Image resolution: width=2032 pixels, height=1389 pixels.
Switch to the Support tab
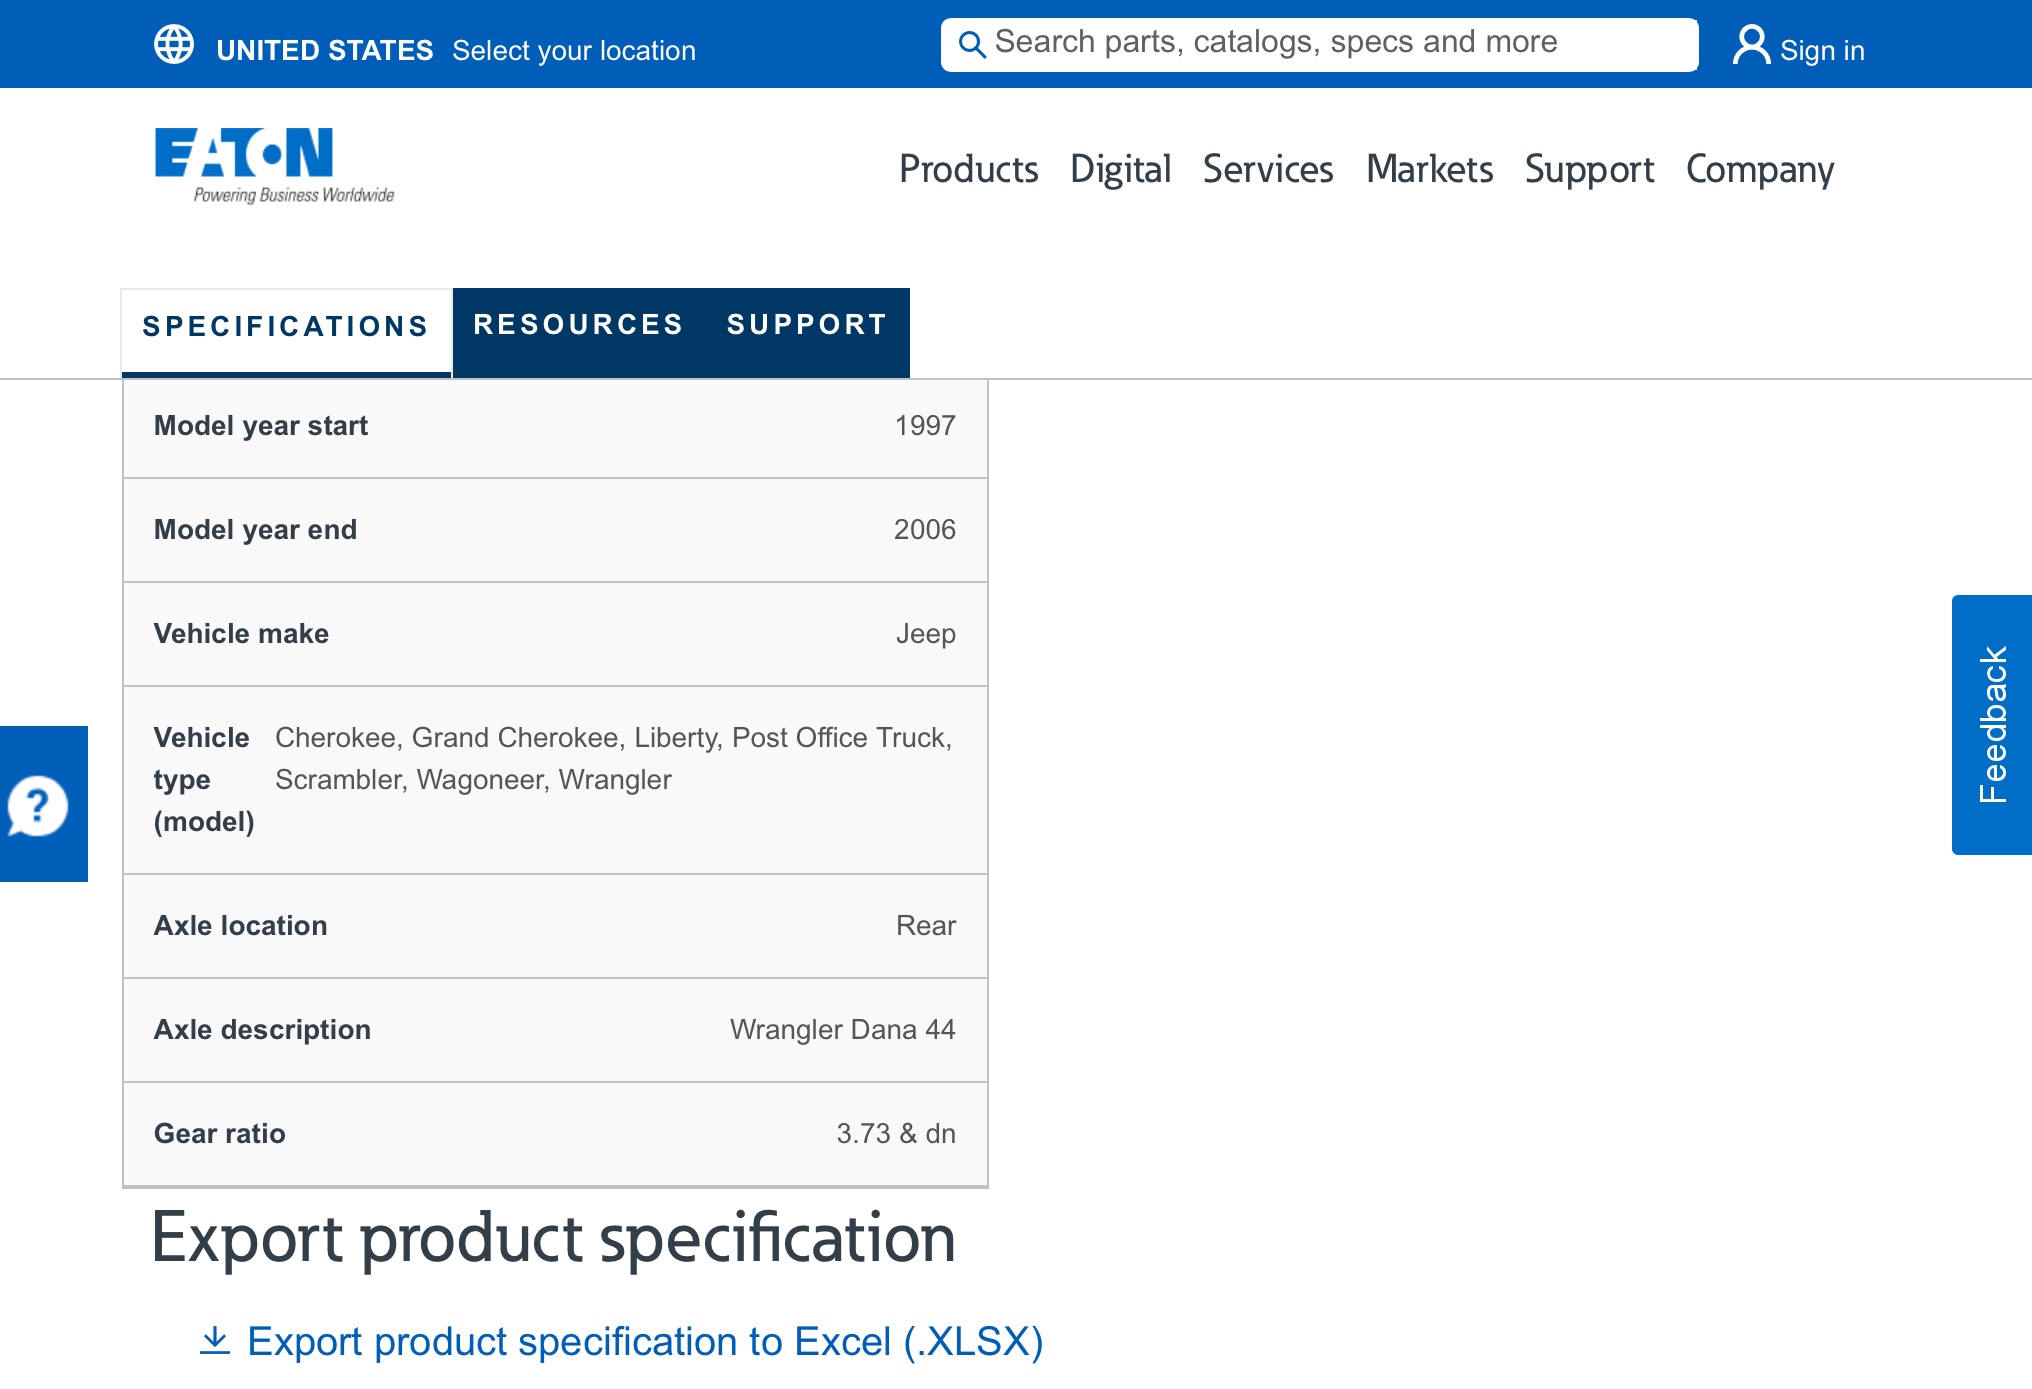pyautogui.click(x=807, y=325)
